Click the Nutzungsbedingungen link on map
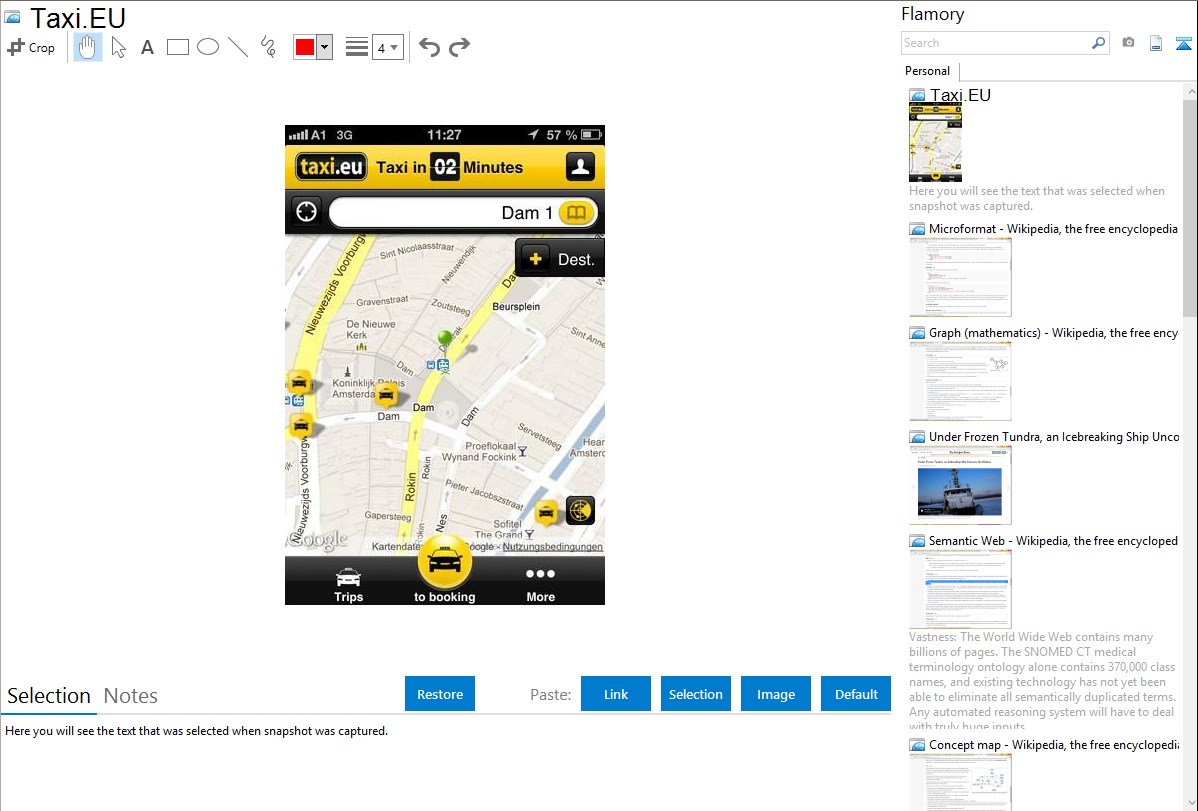Image resolution: width=1198 pixels, height=811 pixels. tap(552, 547)
